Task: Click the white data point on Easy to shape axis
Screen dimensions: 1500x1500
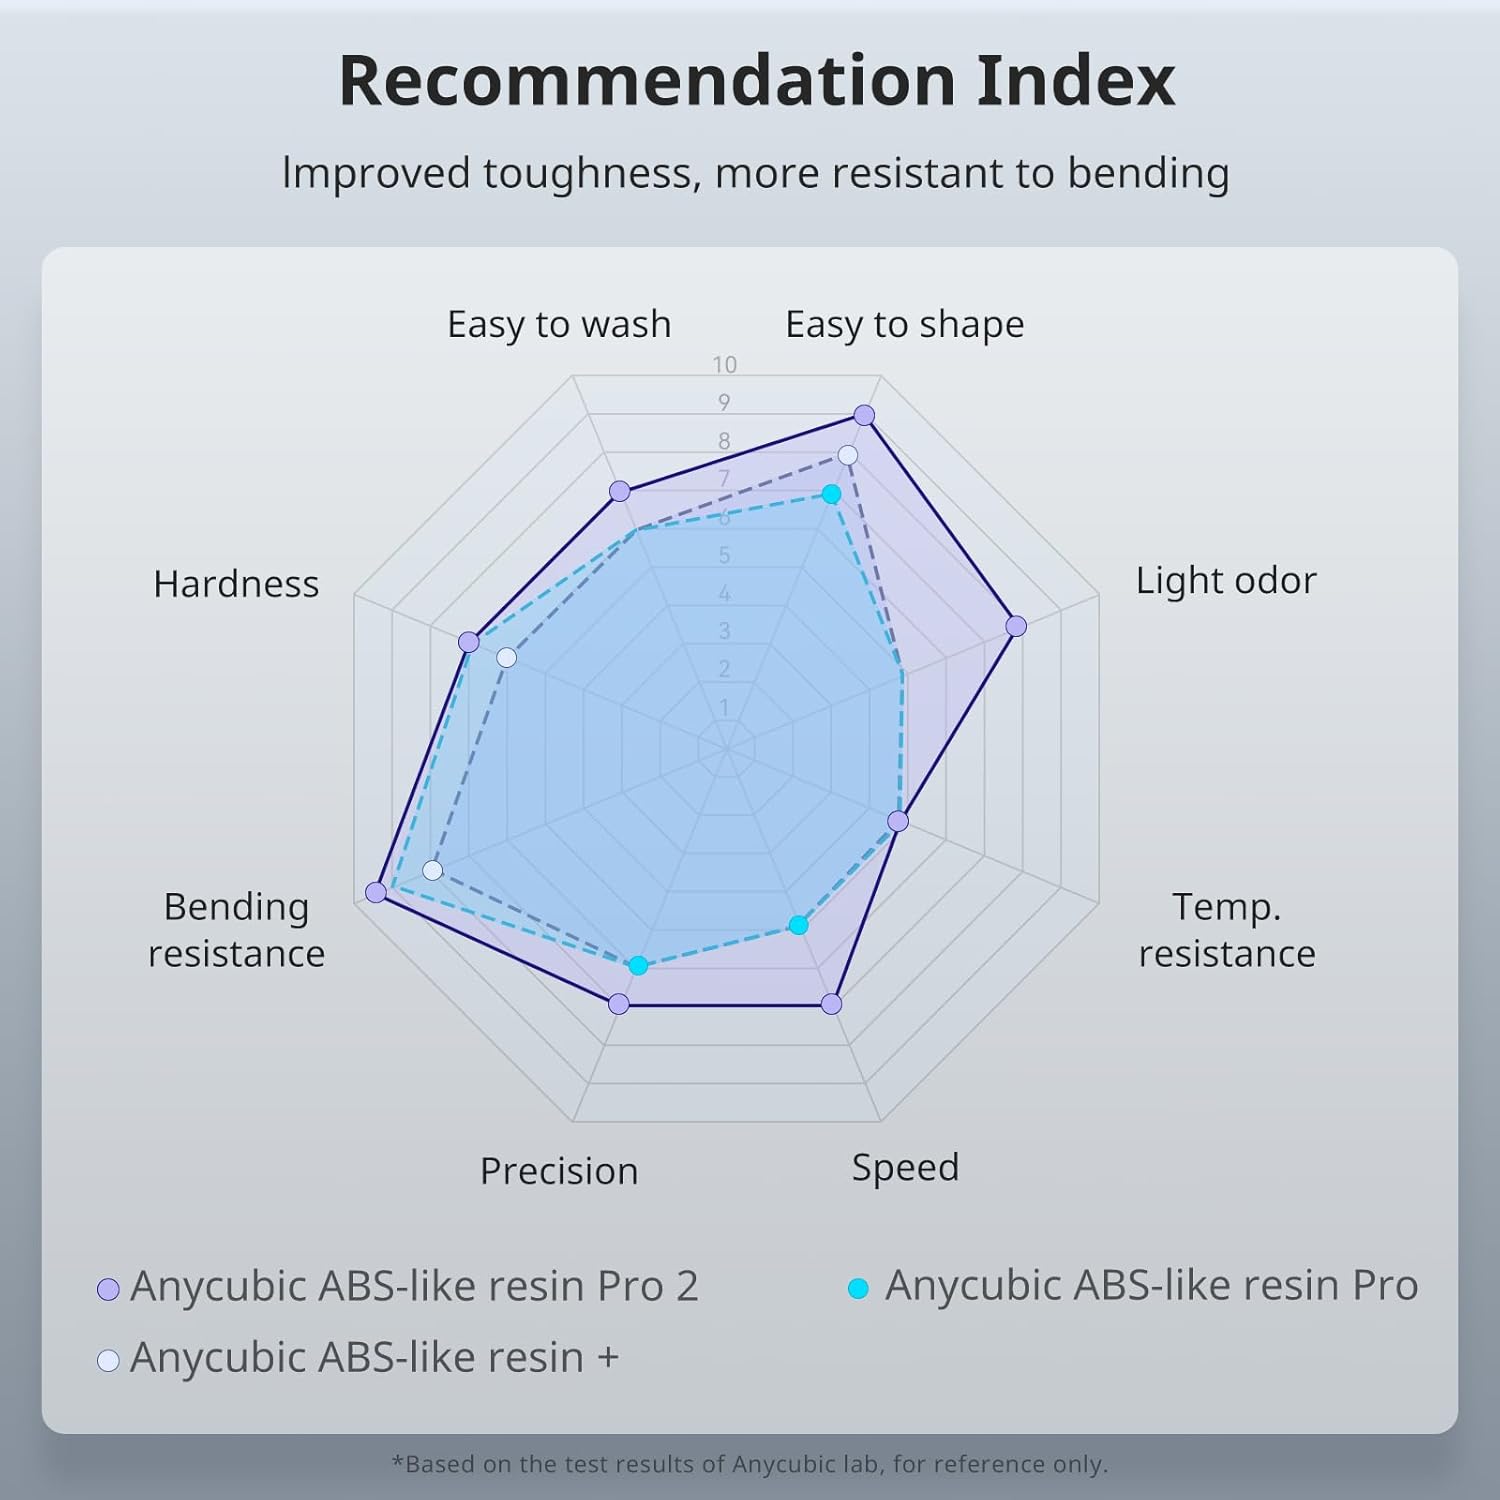Action: click(x=848, y=455)
